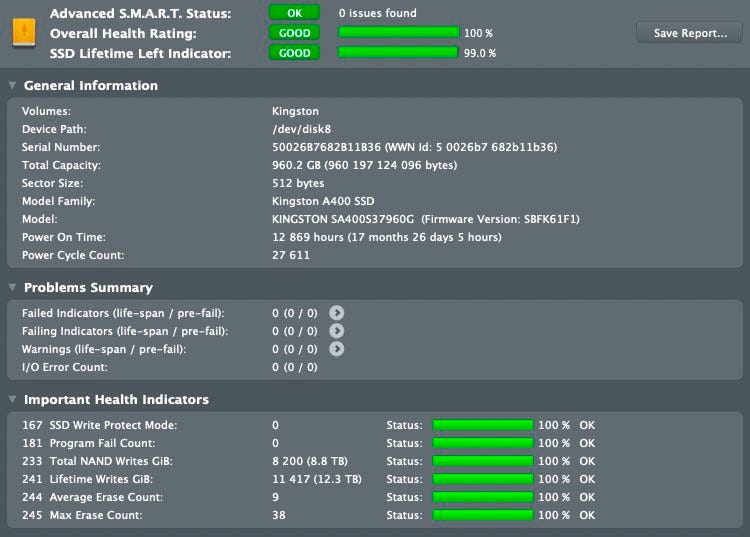Click the GOOD Overall Health Rating badge
The width and height of the screenshot is (750, 537).
pos(295,33)
